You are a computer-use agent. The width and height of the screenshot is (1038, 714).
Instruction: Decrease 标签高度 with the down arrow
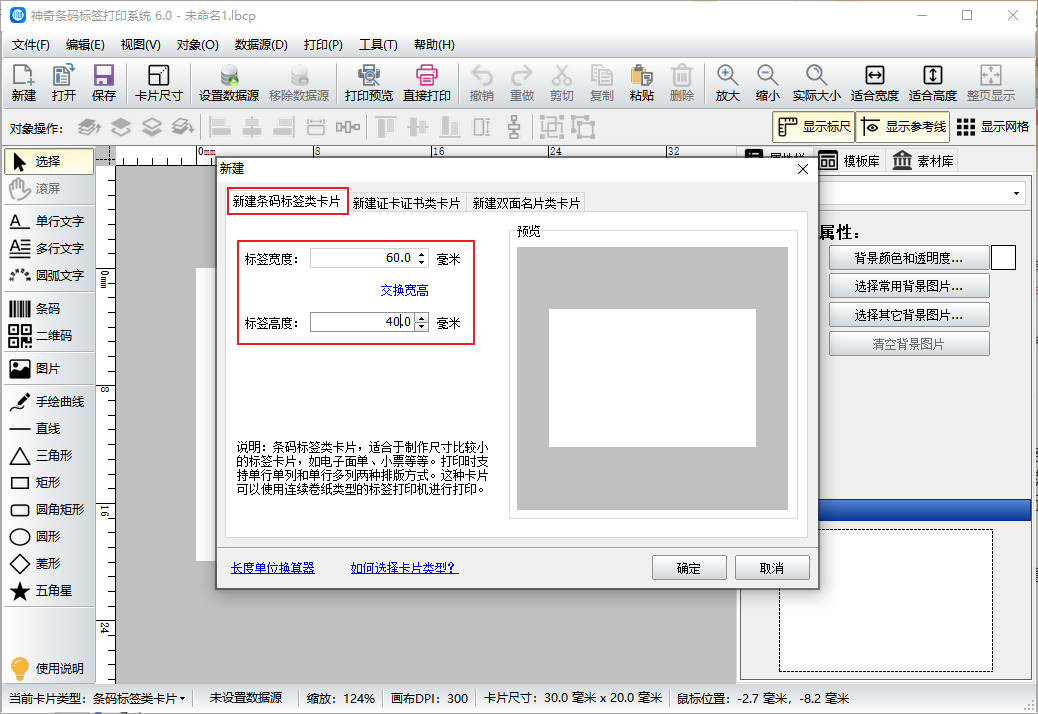[422, 326]
